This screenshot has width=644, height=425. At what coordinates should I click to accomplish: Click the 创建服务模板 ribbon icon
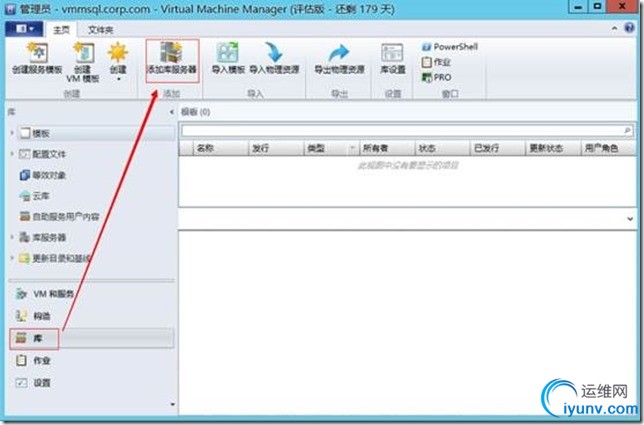(37, 59)
